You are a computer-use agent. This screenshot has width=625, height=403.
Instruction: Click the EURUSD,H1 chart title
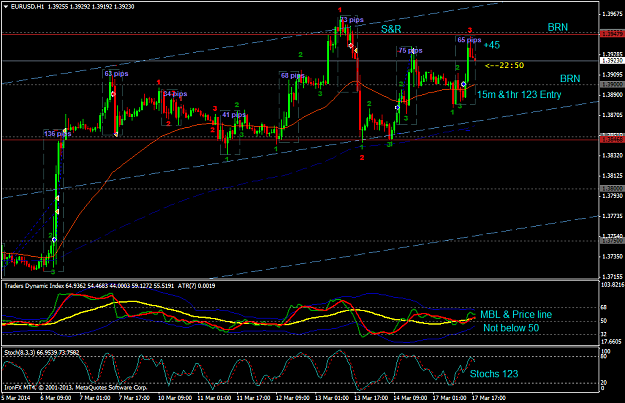28,6
